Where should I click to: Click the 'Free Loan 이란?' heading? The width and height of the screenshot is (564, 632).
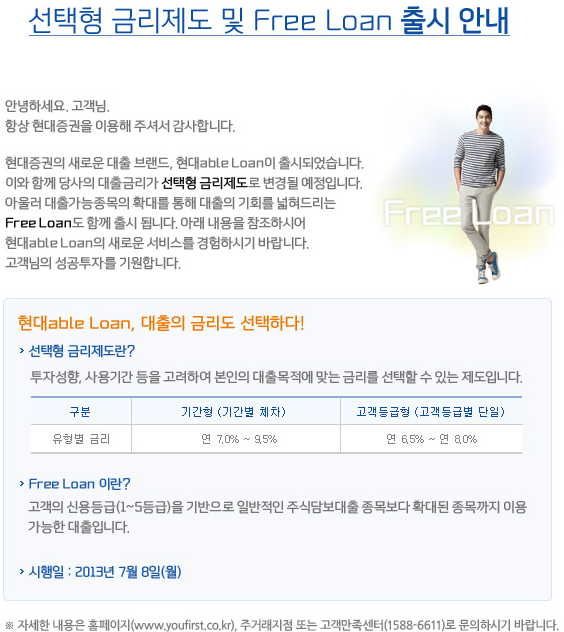click(79, 483)
